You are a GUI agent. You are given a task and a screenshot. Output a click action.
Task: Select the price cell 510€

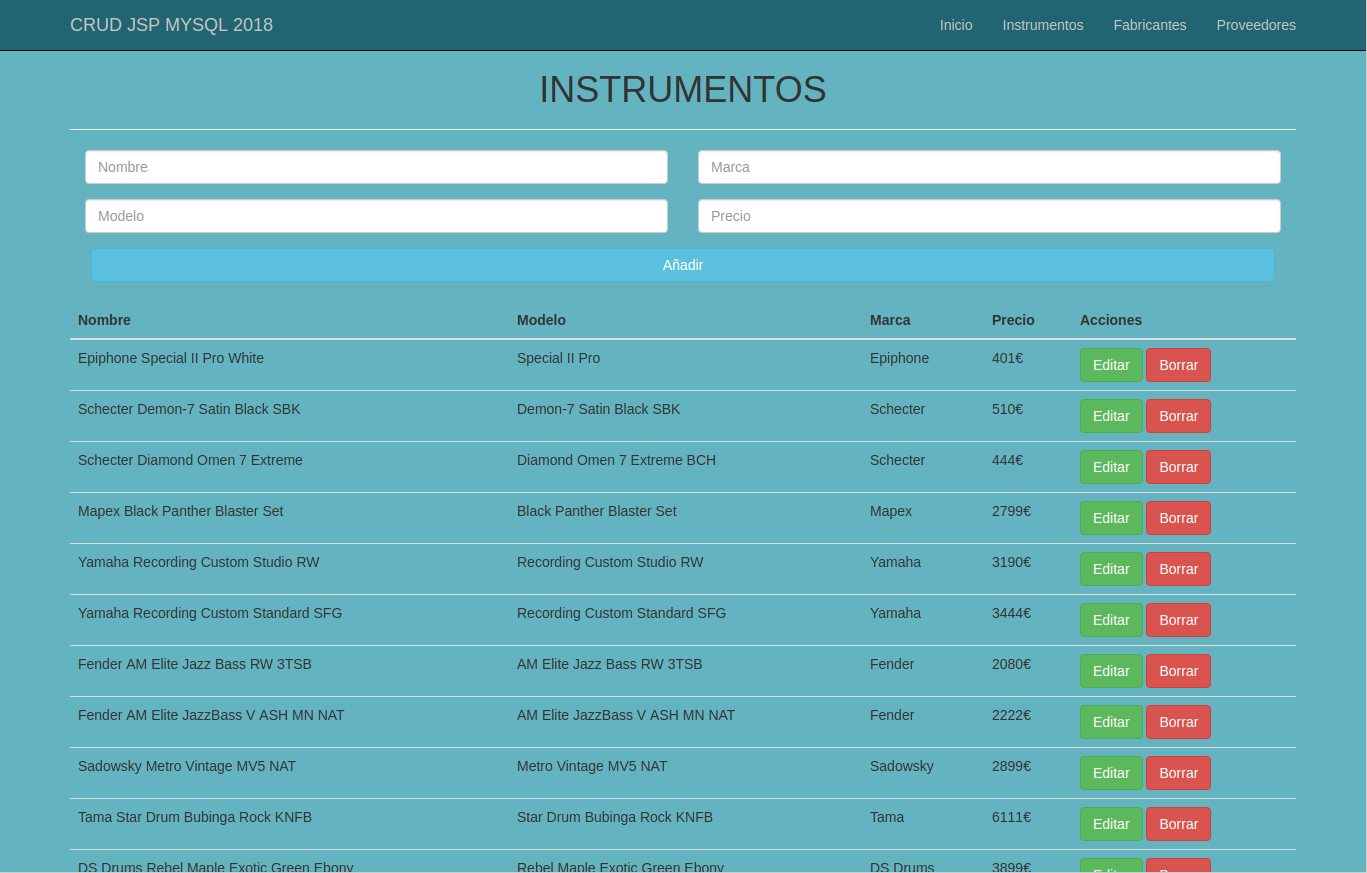click(x=1007, y=409)
